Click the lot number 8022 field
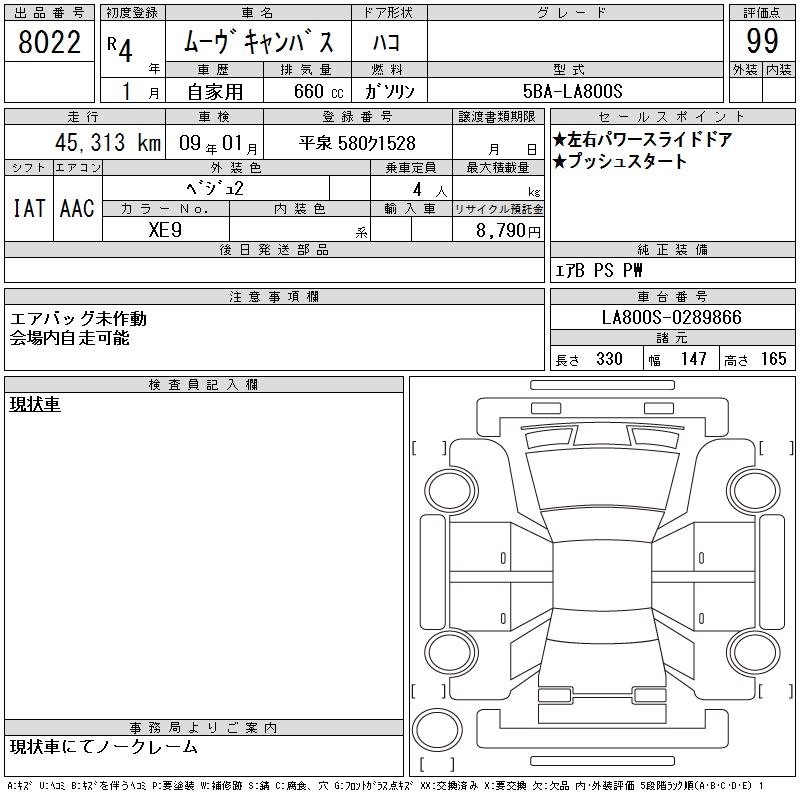Viewport: 800px width, 800px height. pyautogui.click(x=50, y=43)
